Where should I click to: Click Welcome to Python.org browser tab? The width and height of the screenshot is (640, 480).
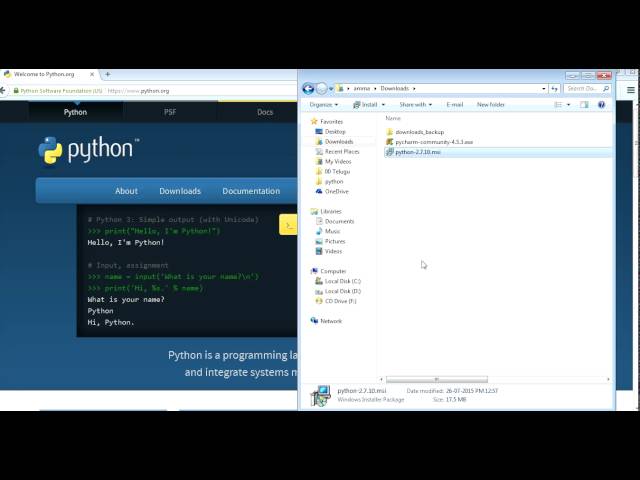pyautogui.click(x=49, y=74)
